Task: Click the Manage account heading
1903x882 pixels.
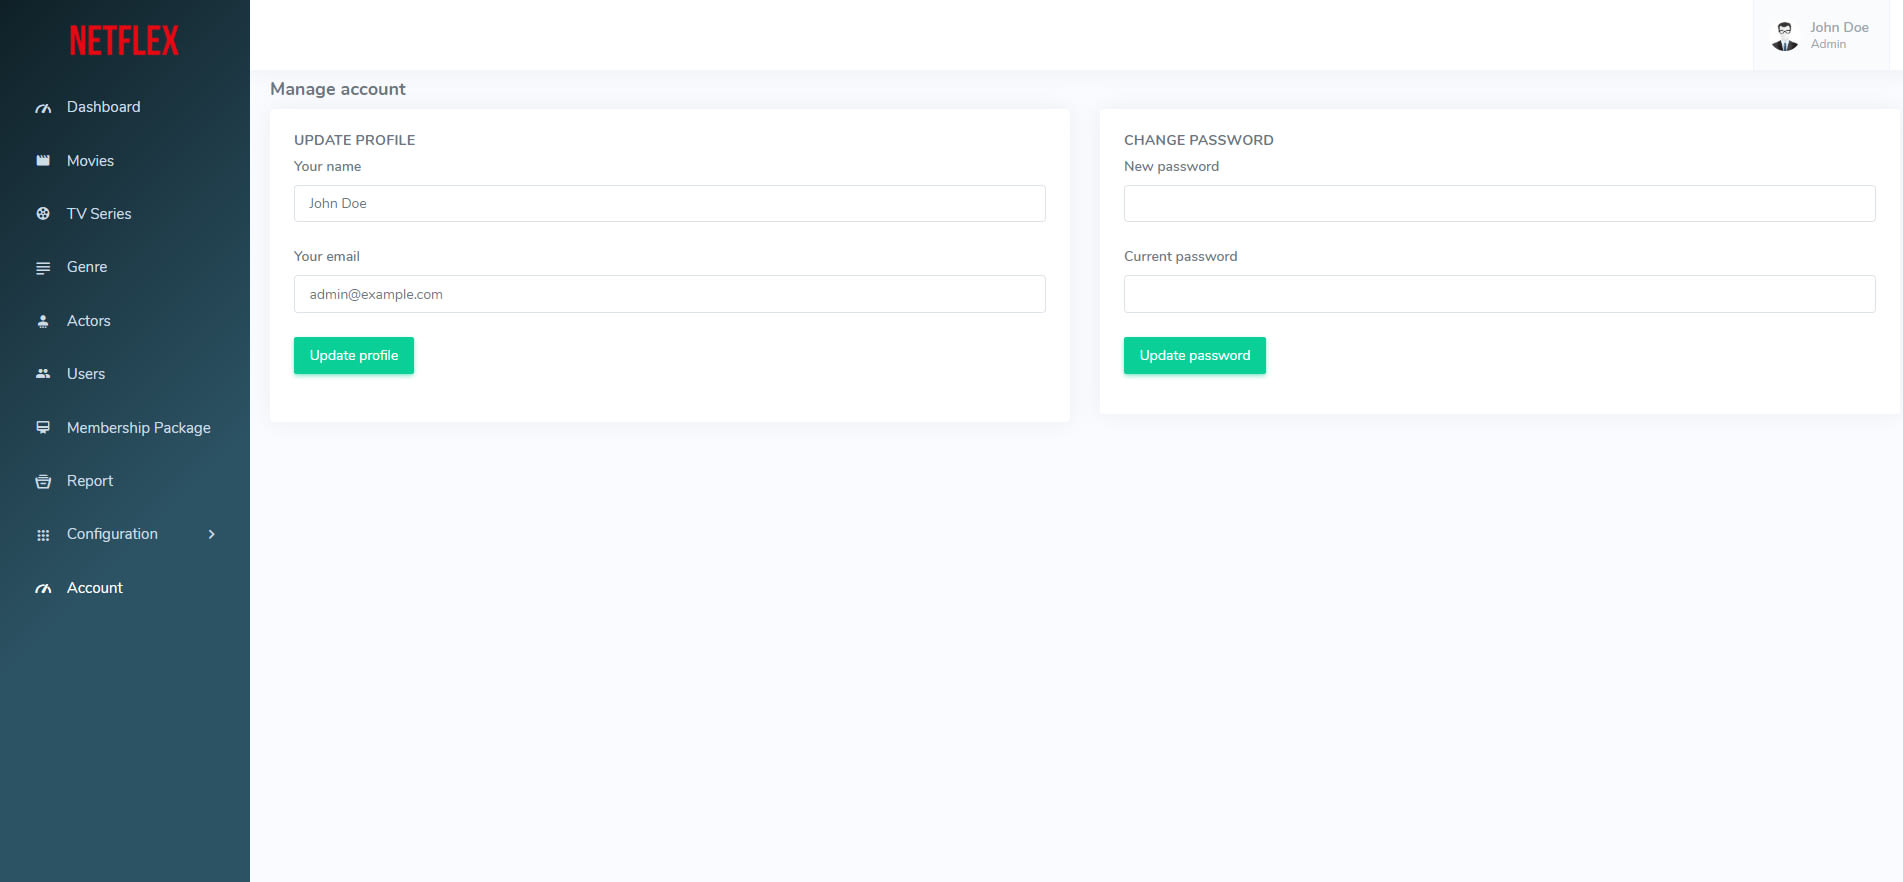Action: pos(338,89)
